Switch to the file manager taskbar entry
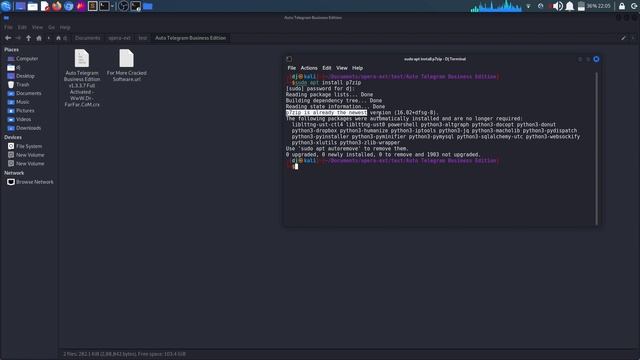 147,6
